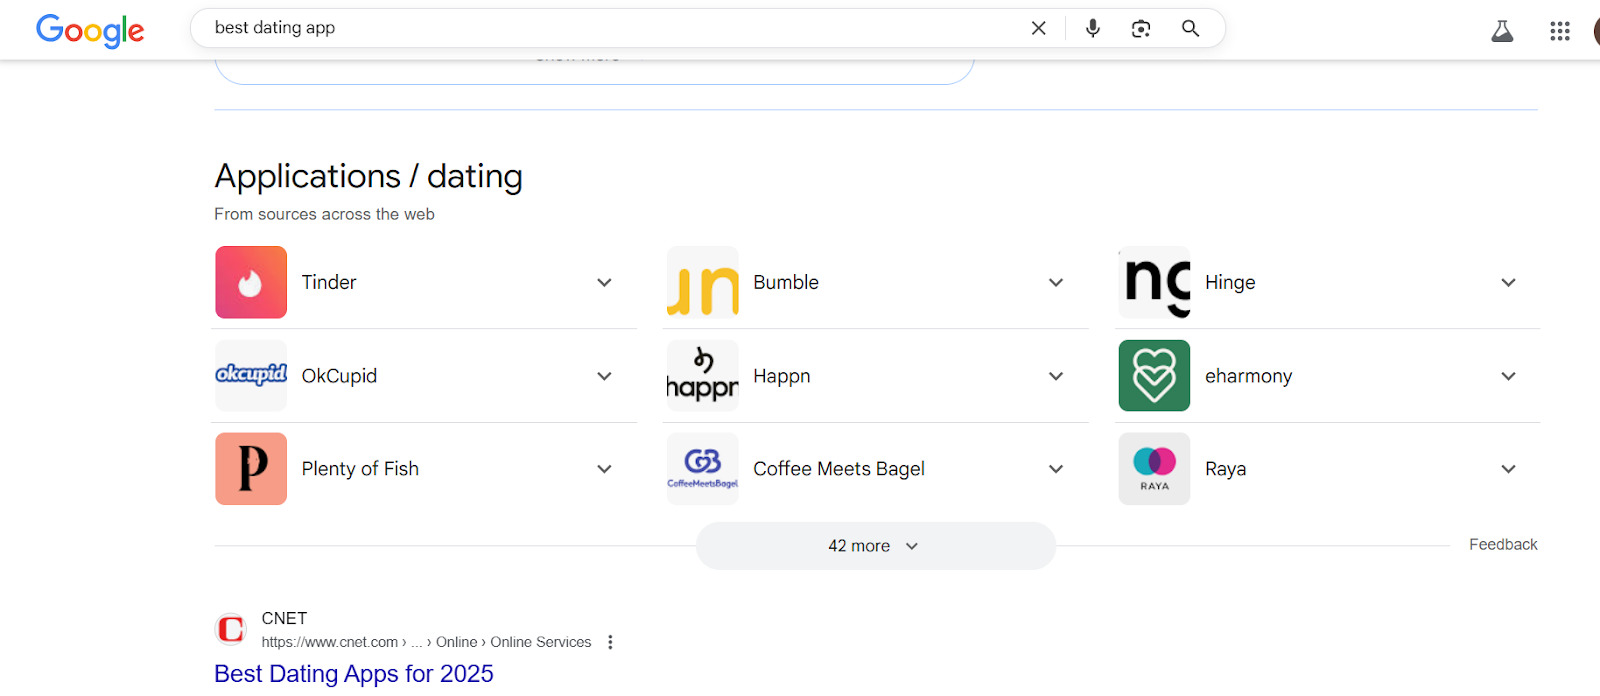Select the Plenty of Fish label
1600x696 pixels.
(x=360, y=469)
